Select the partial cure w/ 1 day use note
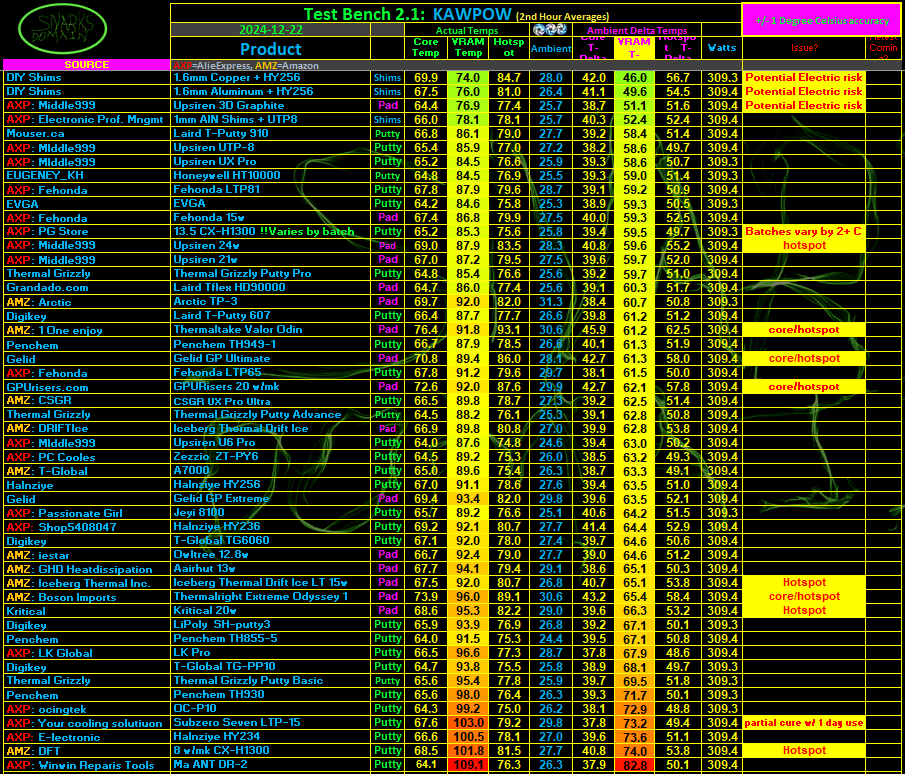905x774 pixels. pyautogui.click(x=804, y=723)
